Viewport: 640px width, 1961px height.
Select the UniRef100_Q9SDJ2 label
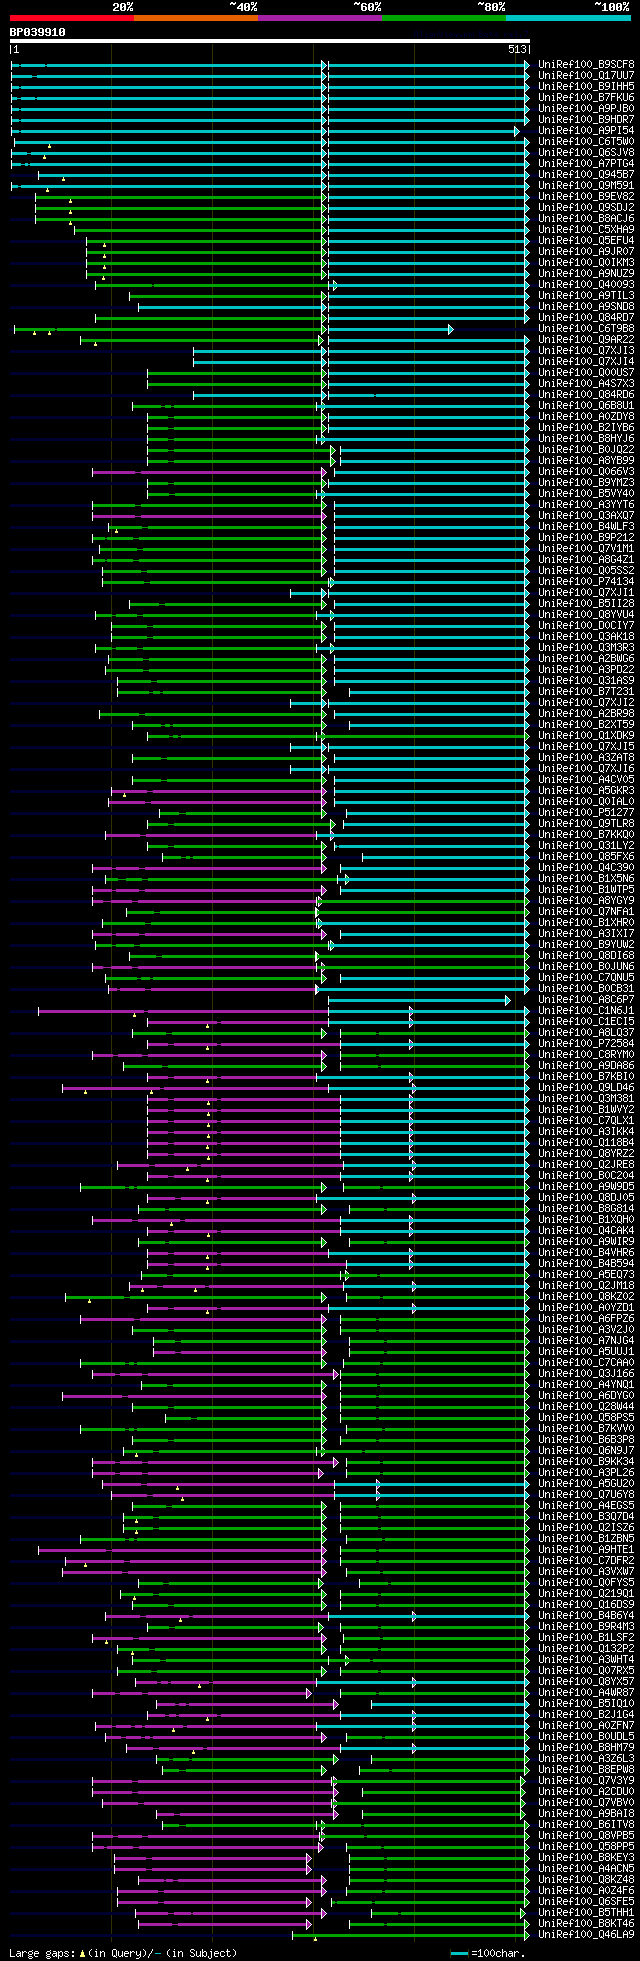(x=586, y=207)
